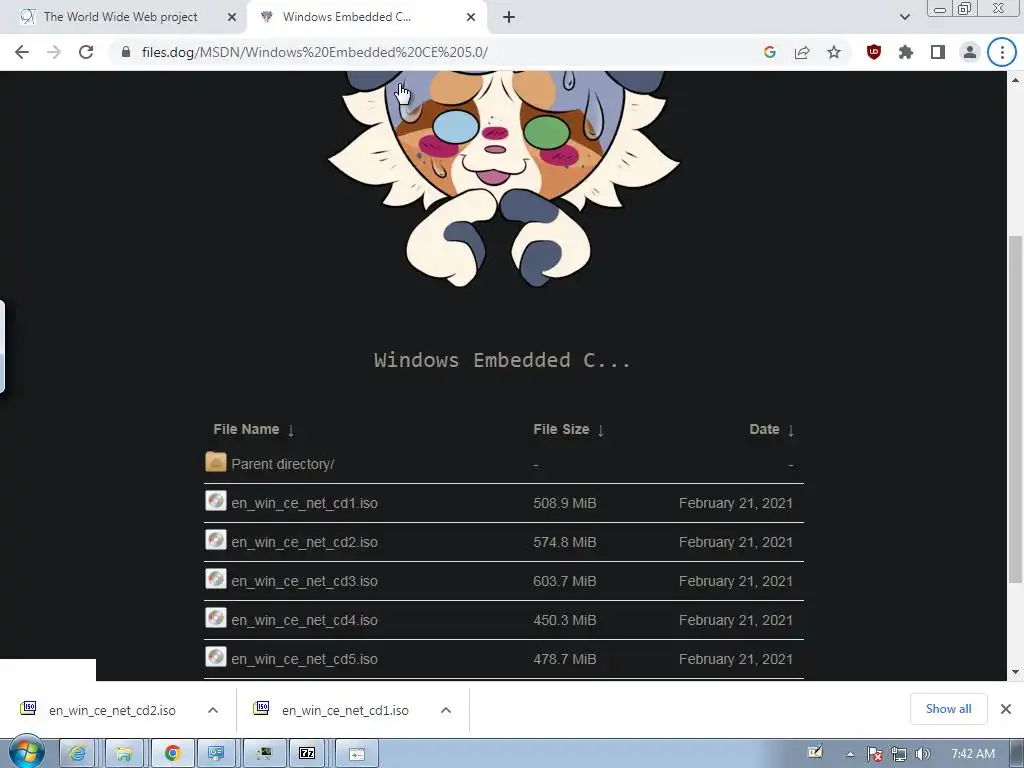Open Chrome's three-dot menu
Image resolution: width=1024 pixels, height=768 pixels.
pos(1002,52)
